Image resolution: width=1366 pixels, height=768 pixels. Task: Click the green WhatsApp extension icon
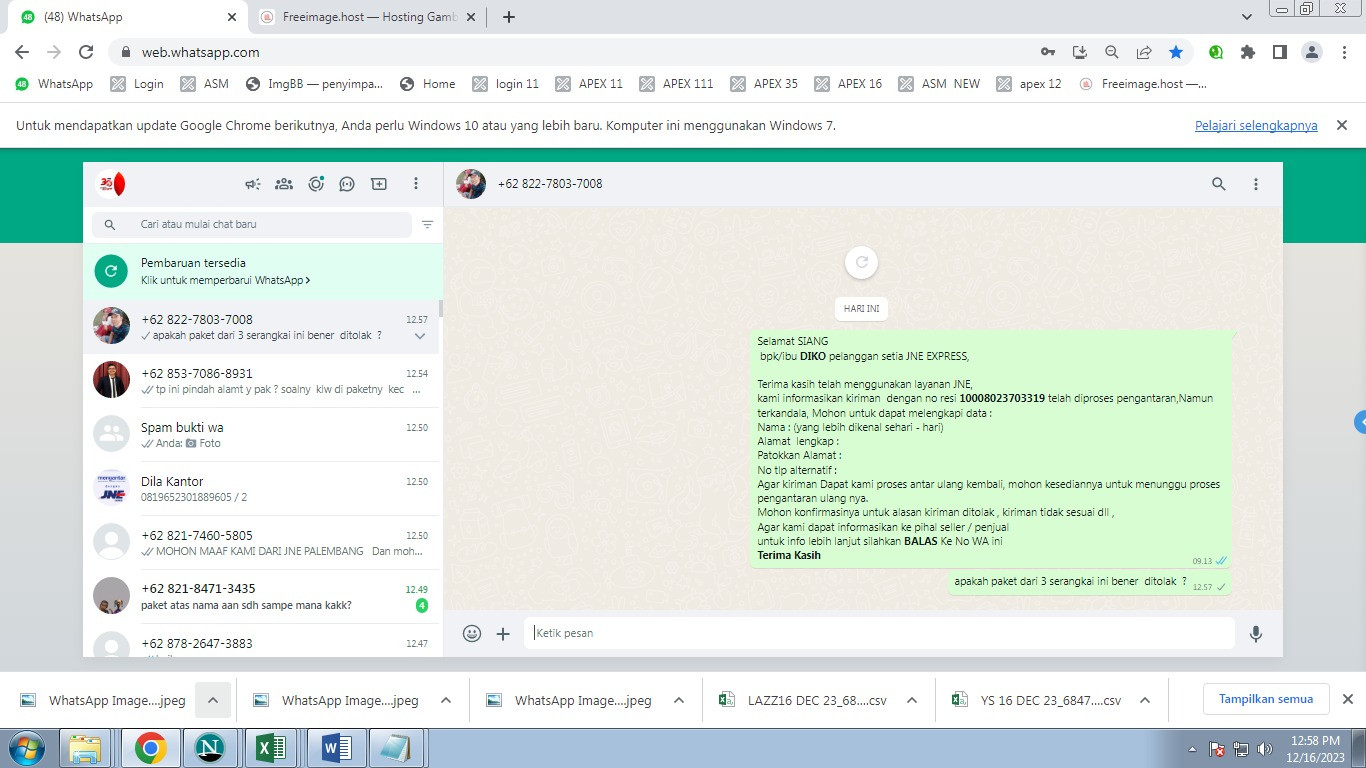tap(1216, 52)
